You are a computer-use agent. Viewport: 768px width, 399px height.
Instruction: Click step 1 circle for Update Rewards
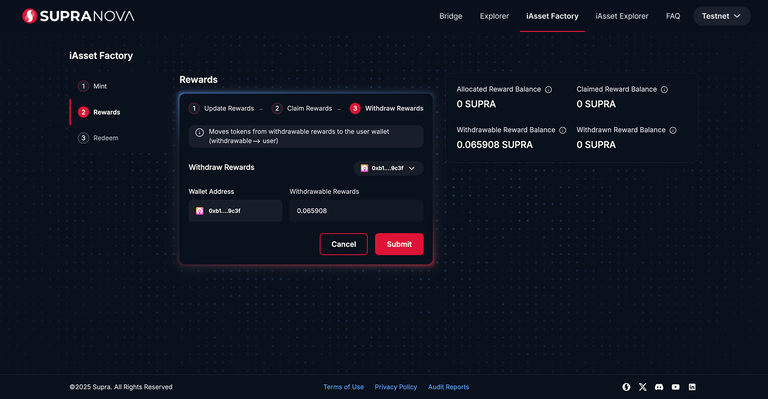coord(194,108)
